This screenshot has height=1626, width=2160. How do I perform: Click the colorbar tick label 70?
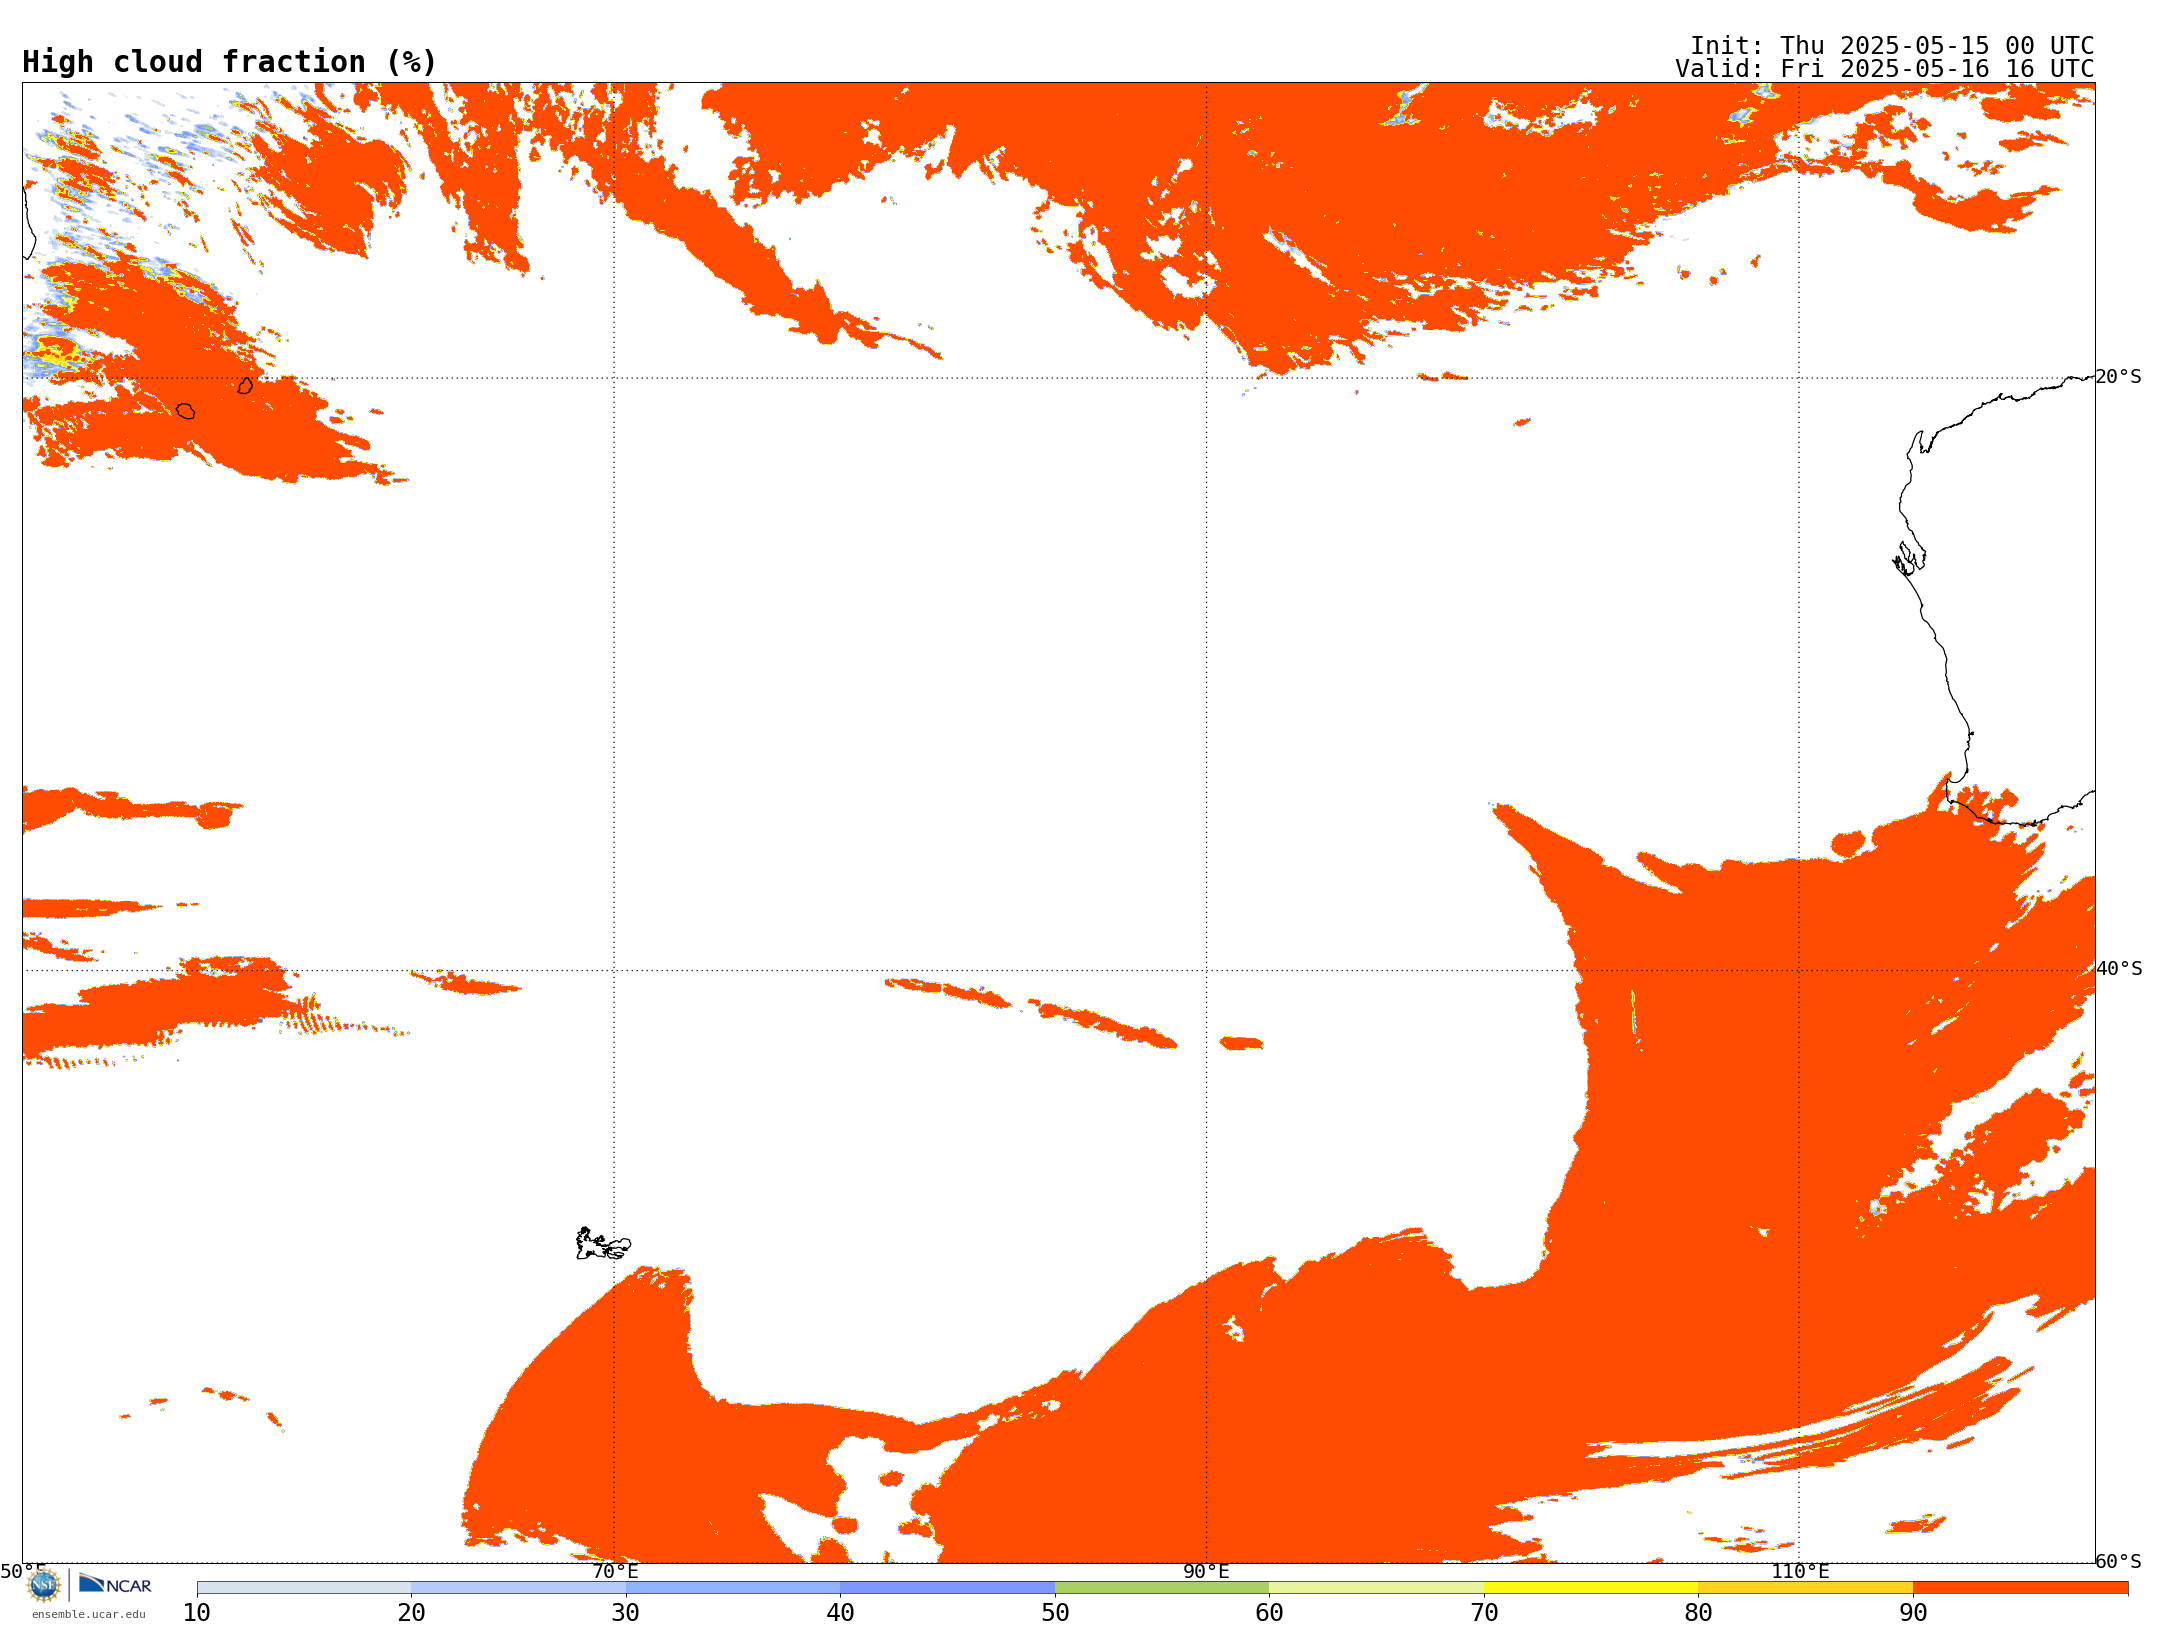click(1484, 1612)
